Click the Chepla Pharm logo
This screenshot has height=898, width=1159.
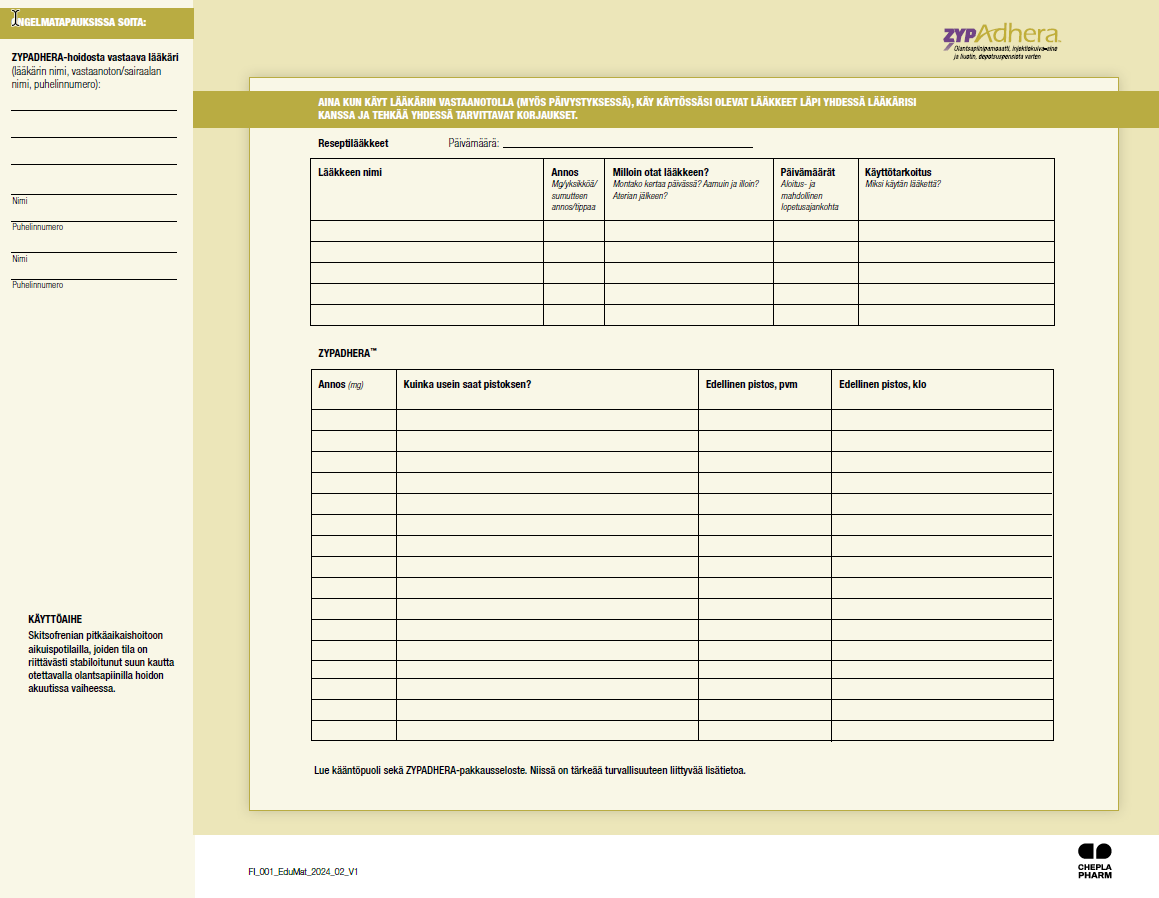(1095, 861)
